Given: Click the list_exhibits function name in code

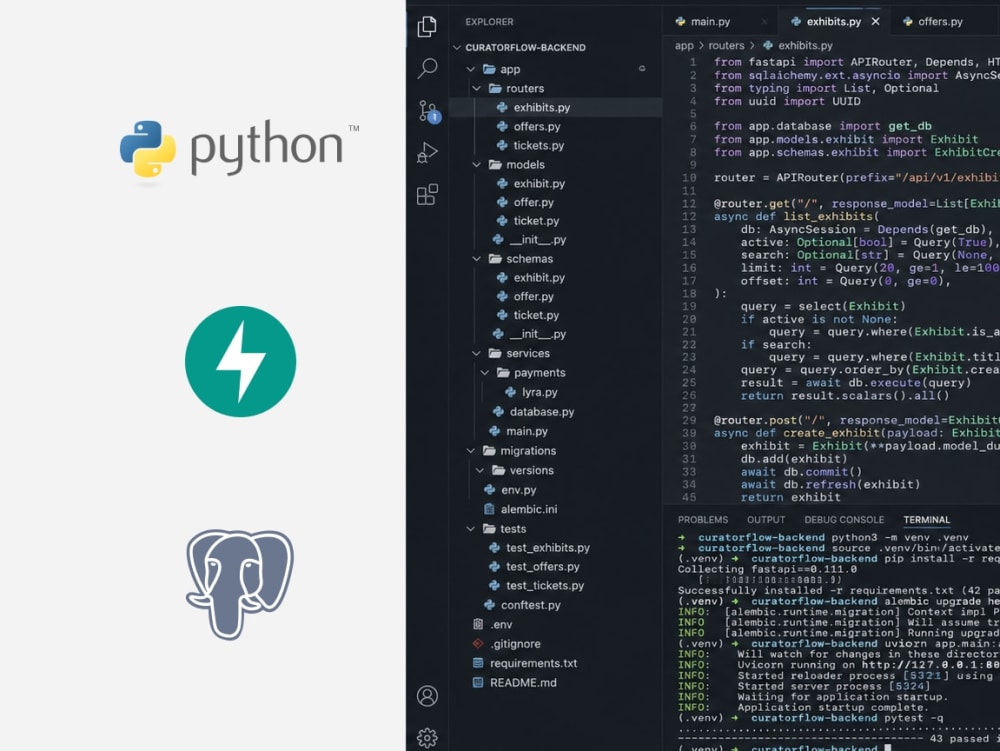Looking at the screenshot, I should click(828, 217).
